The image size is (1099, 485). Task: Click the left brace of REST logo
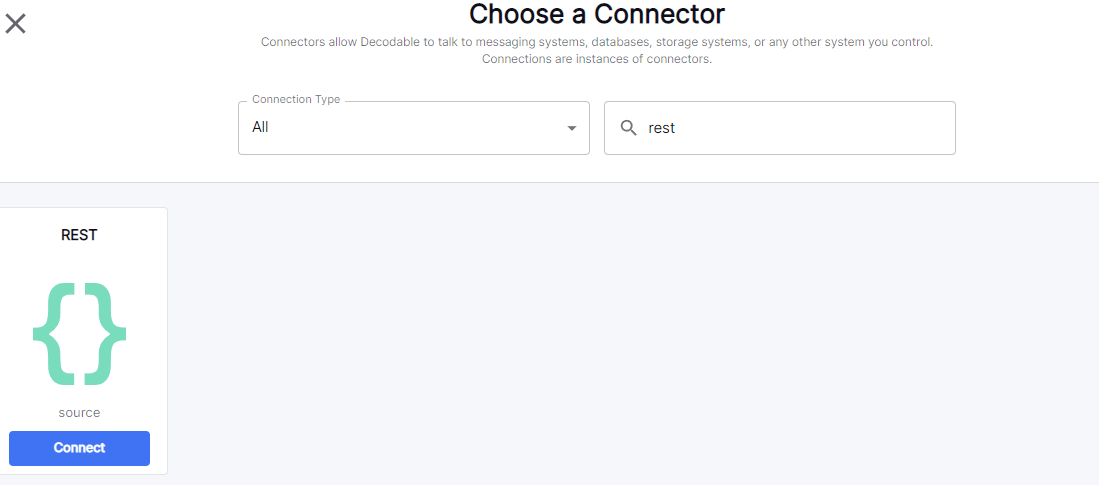point(54,334)
